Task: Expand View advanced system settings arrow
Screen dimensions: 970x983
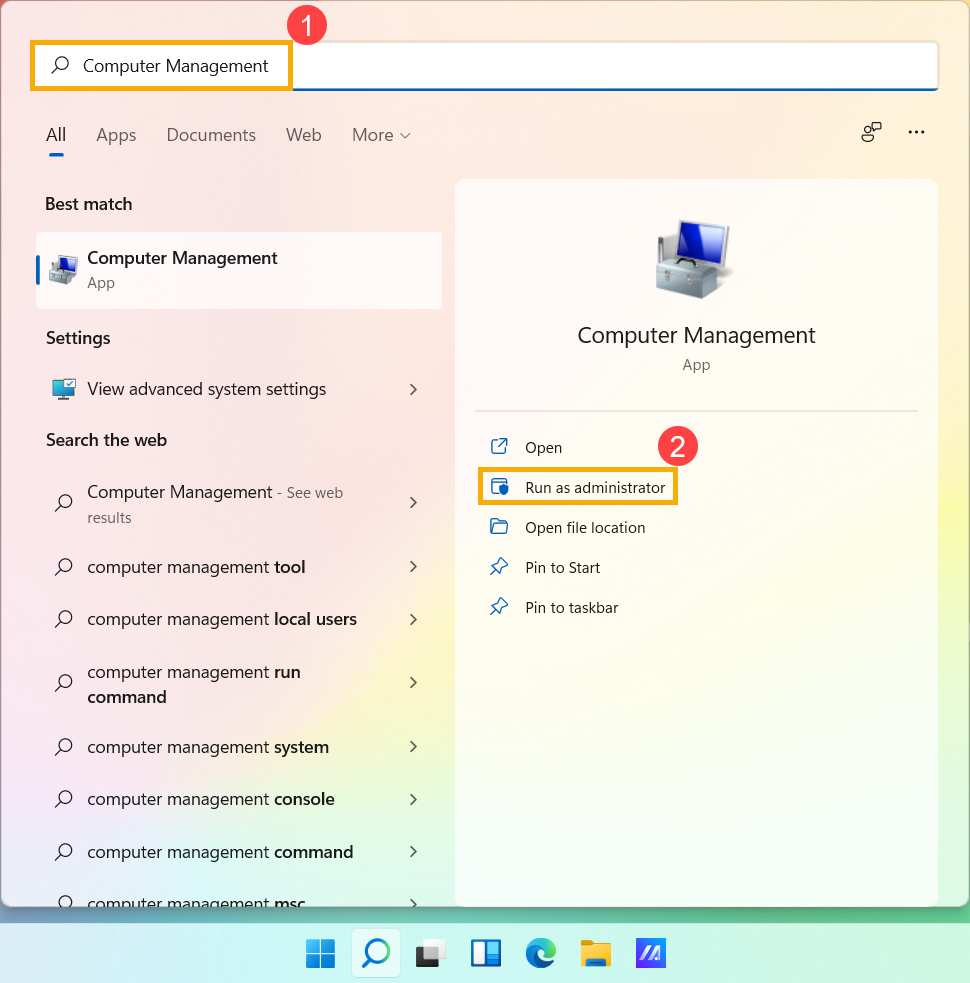Action: click(x=413, y=389)
